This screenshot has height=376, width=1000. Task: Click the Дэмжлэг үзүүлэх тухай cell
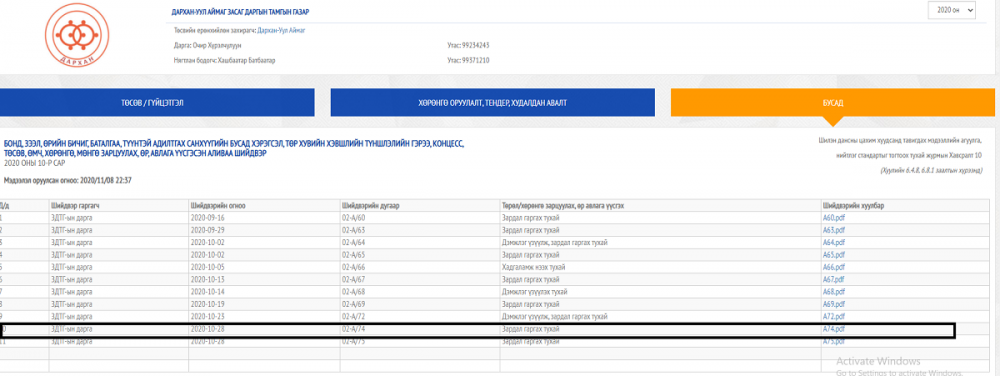[534, 292]
